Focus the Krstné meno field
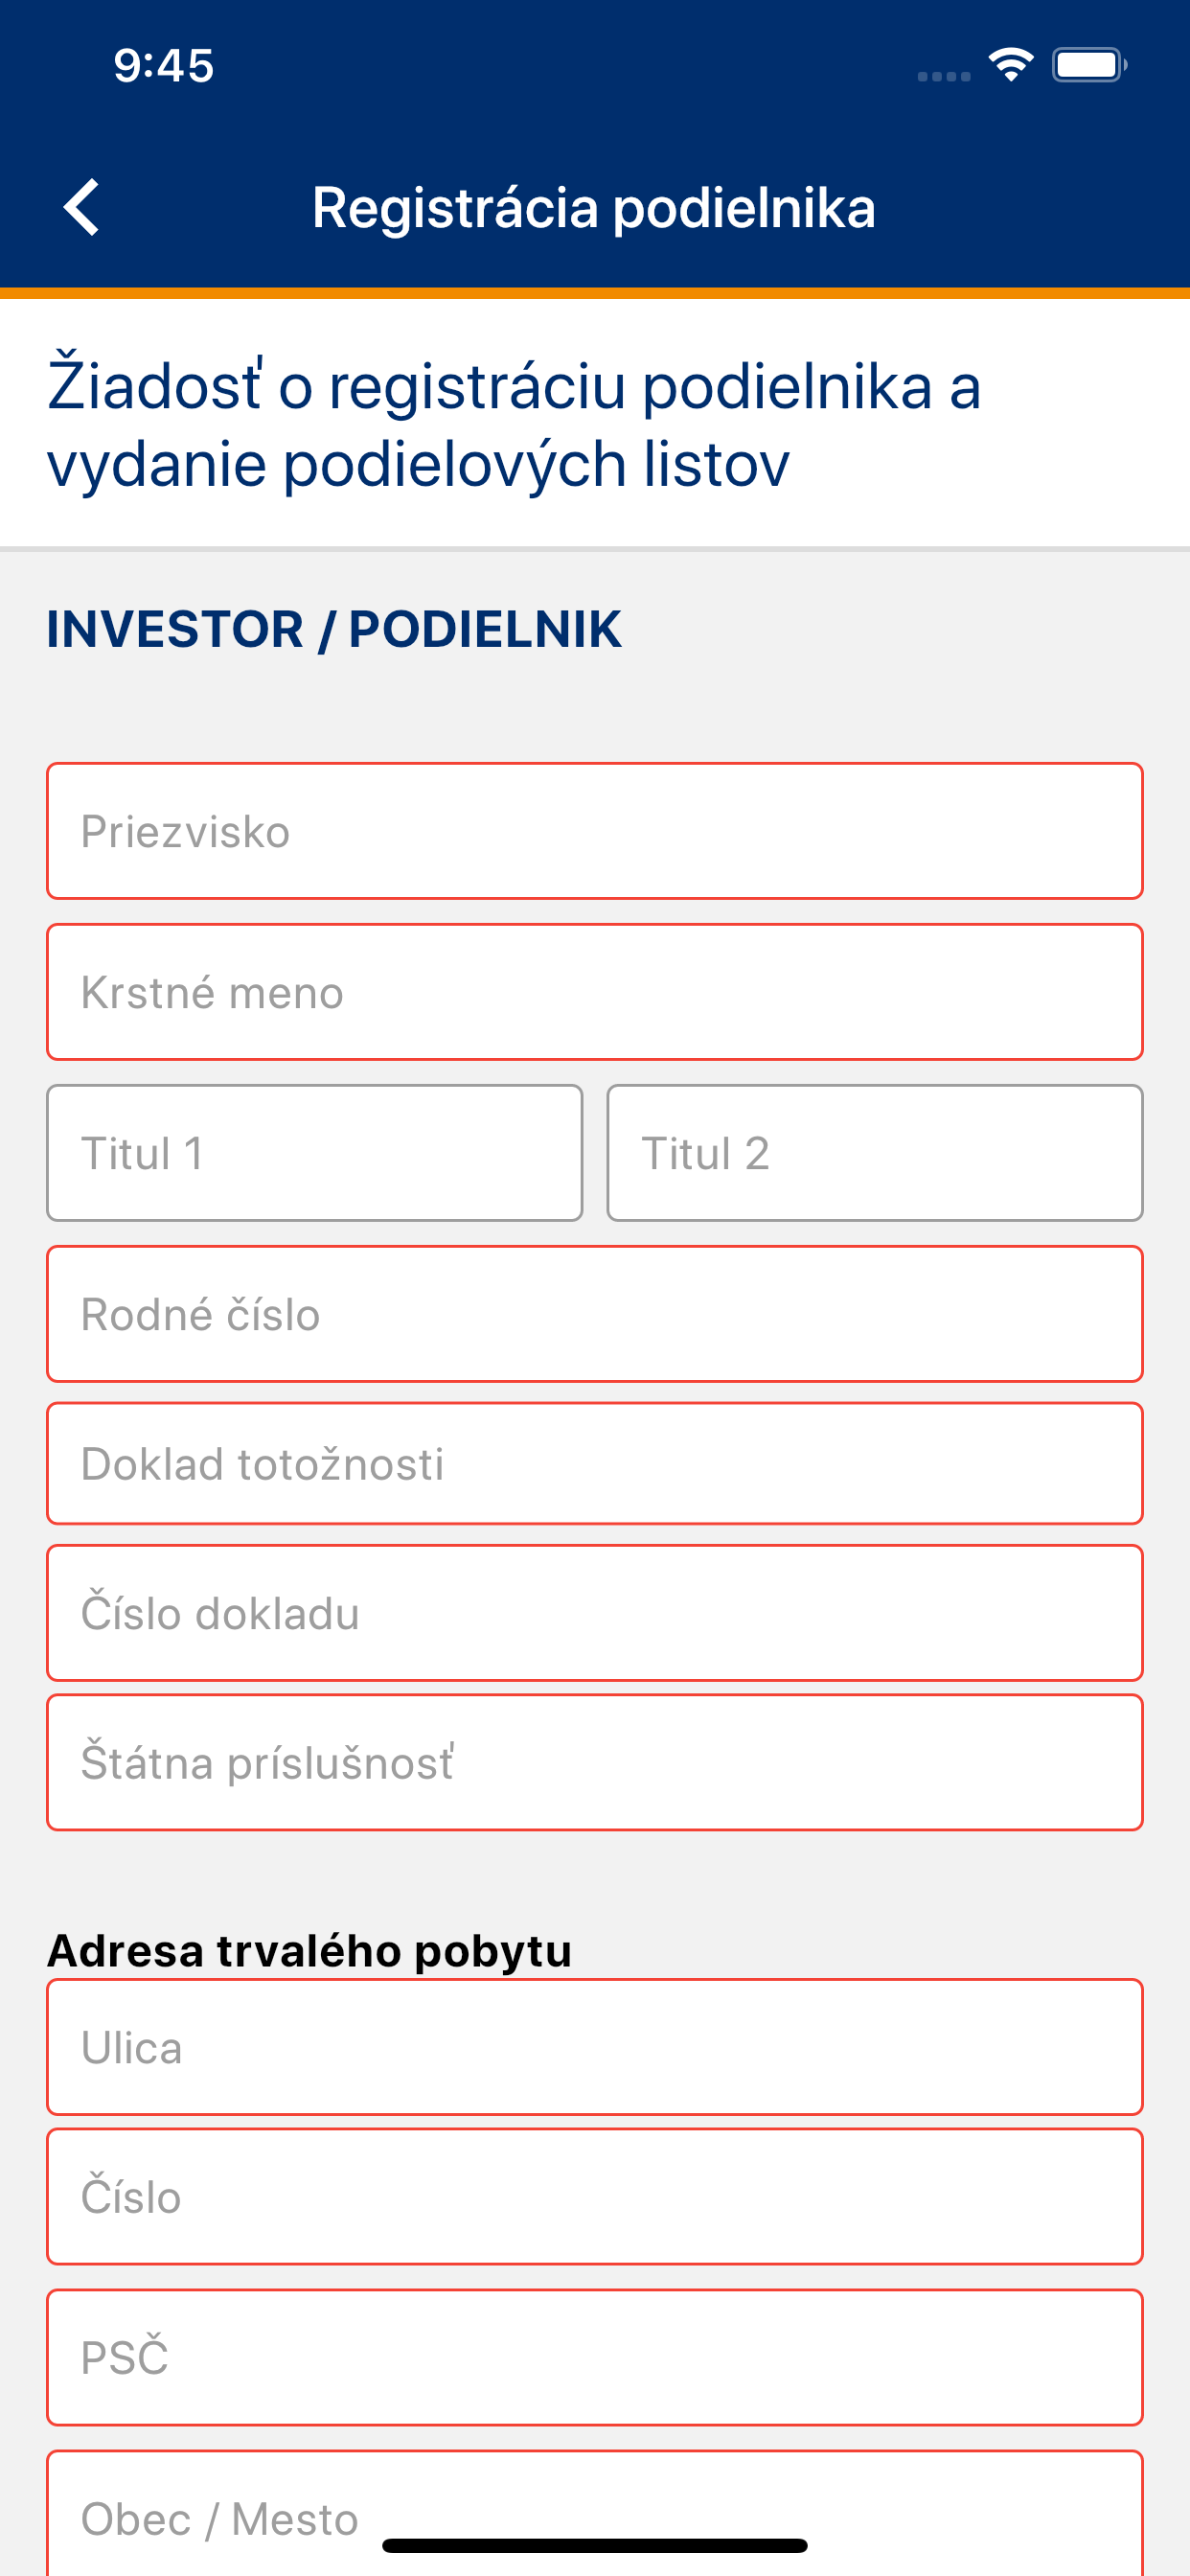Image resolution: width=1190 pixels, height=2576 pixels. [x=594, y=992]
